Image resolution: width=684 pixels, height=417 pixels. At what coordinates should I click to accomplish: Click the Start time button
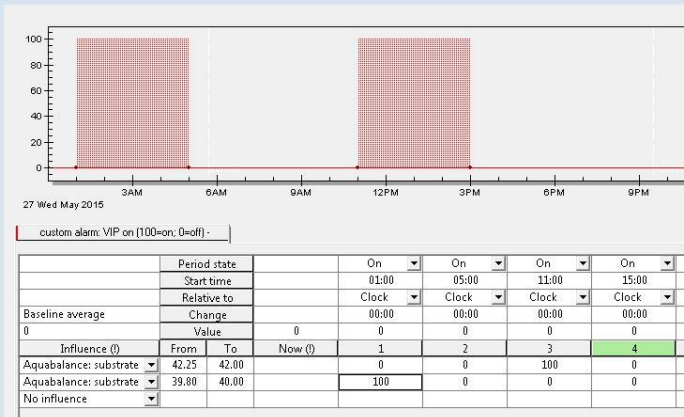click(206, 281)
